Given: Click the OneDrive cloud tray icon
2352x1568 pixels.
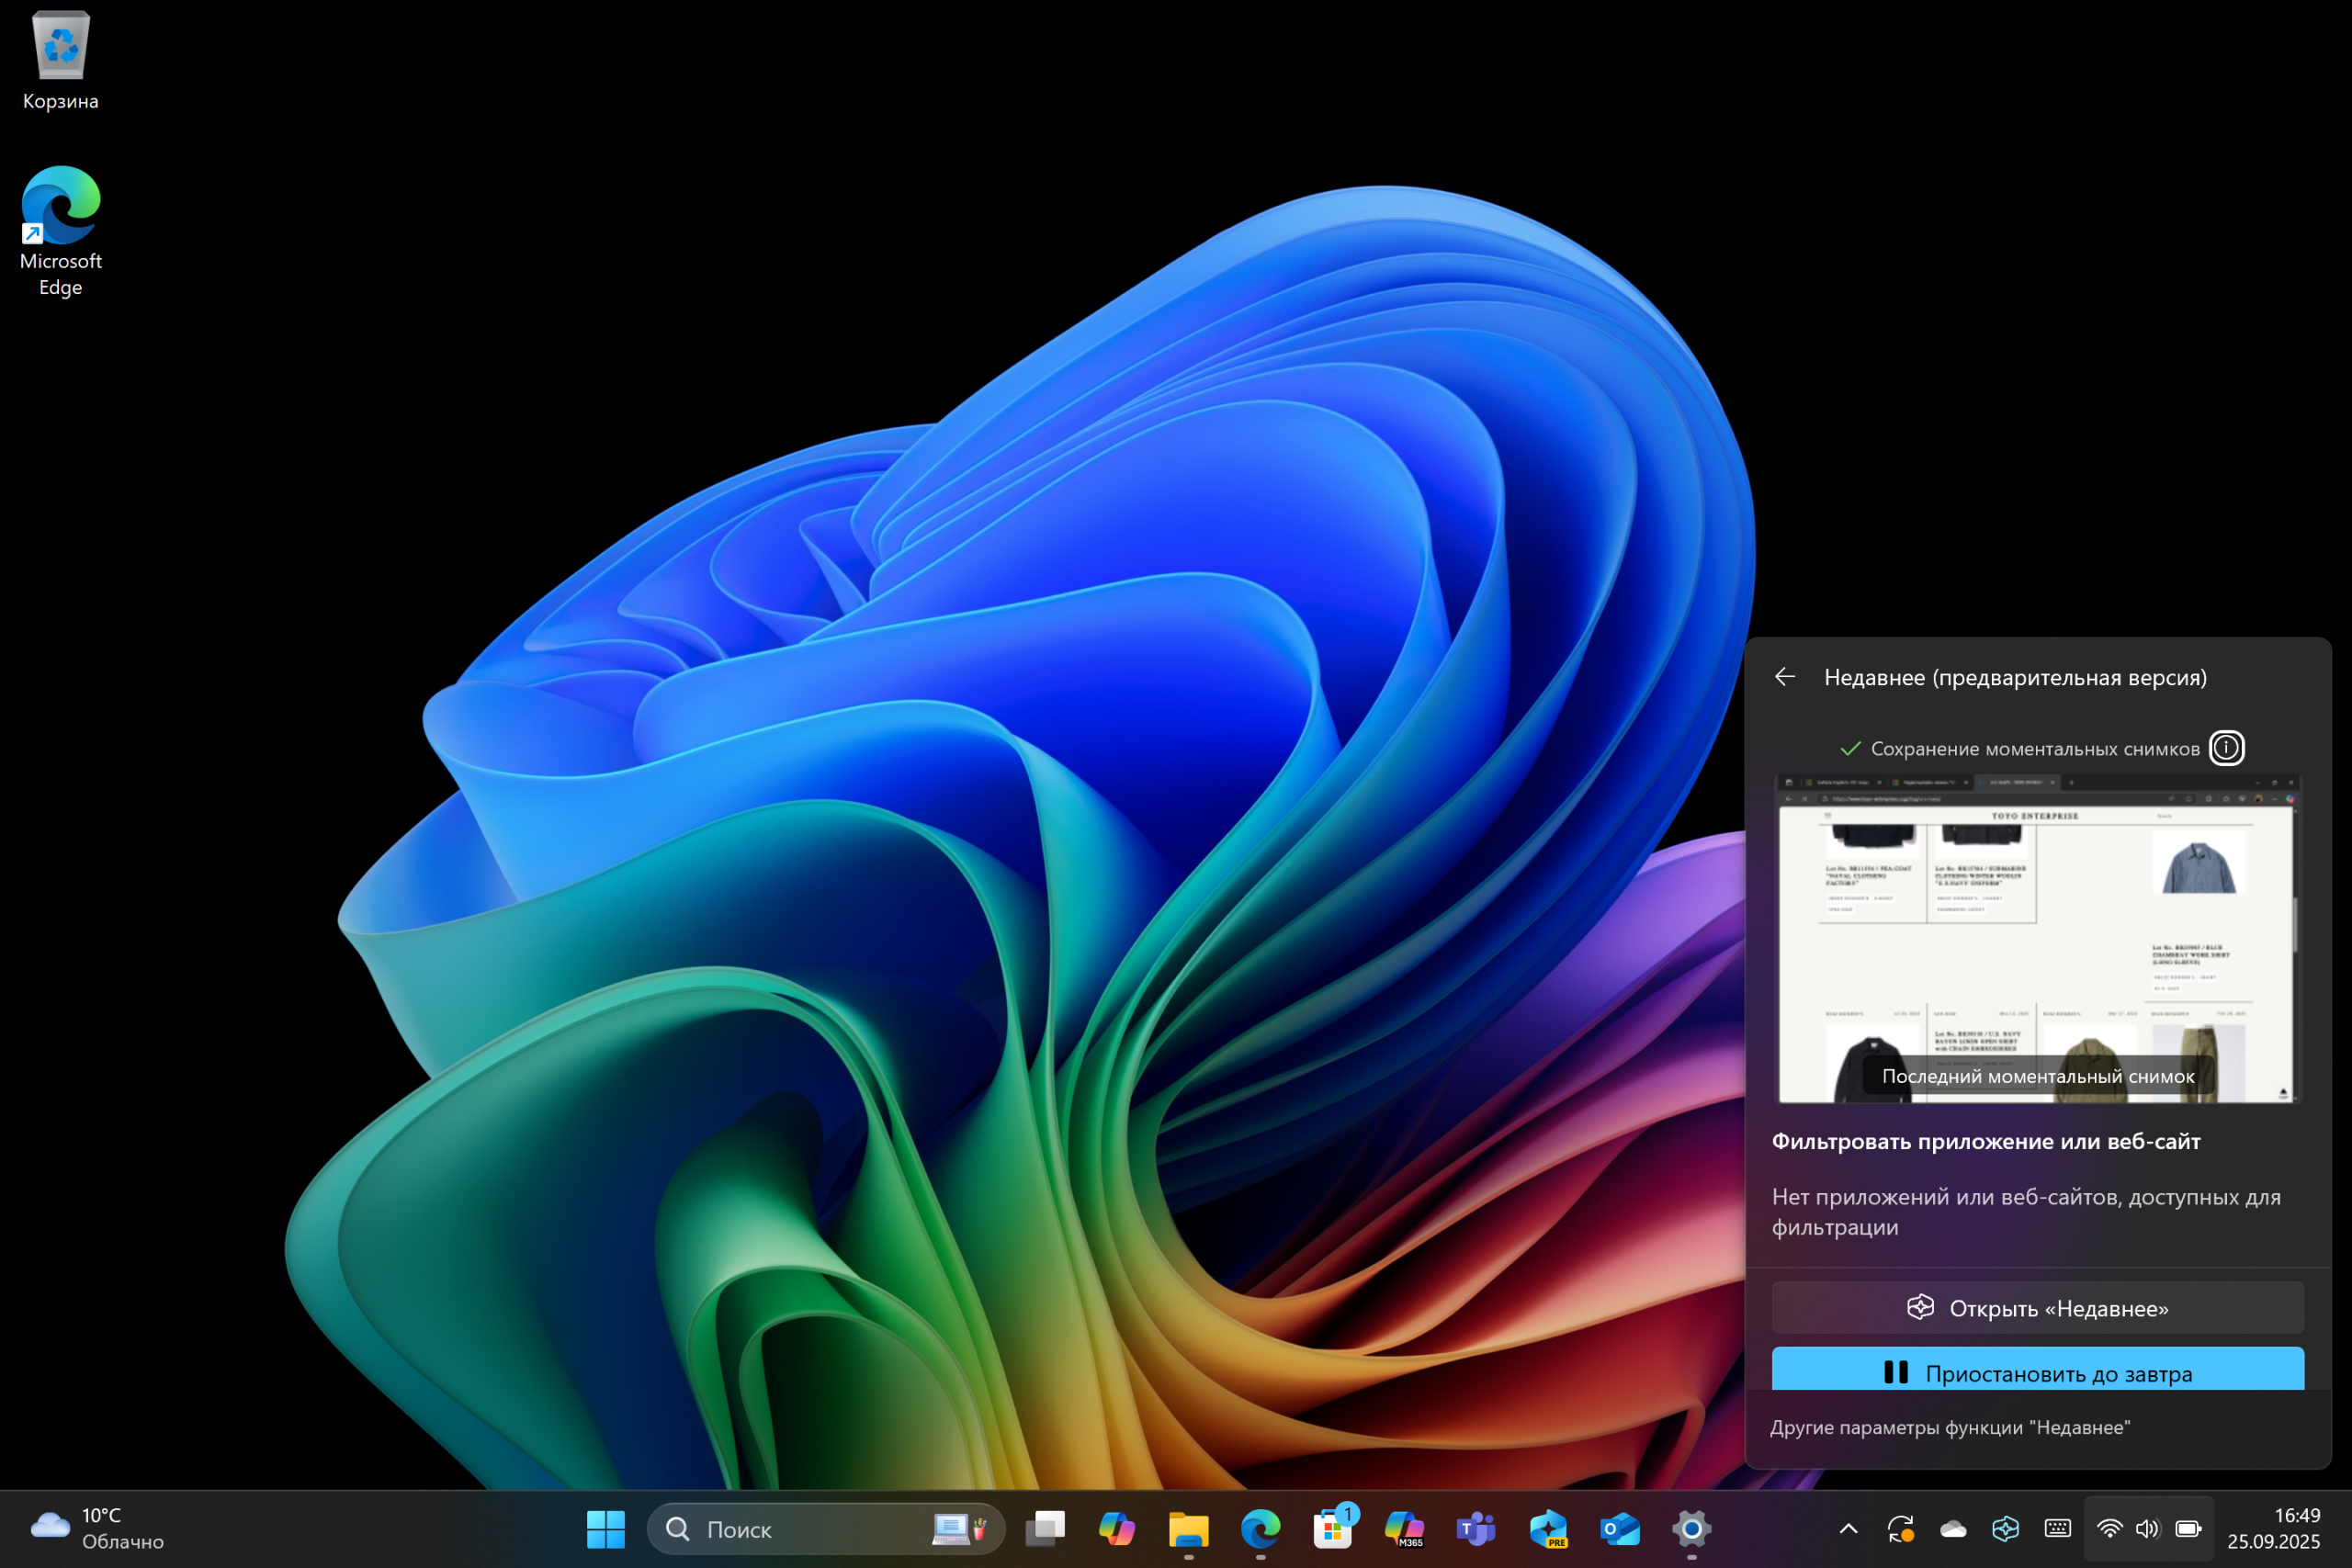Looking at the screenshot, I should (1953, 1528).
